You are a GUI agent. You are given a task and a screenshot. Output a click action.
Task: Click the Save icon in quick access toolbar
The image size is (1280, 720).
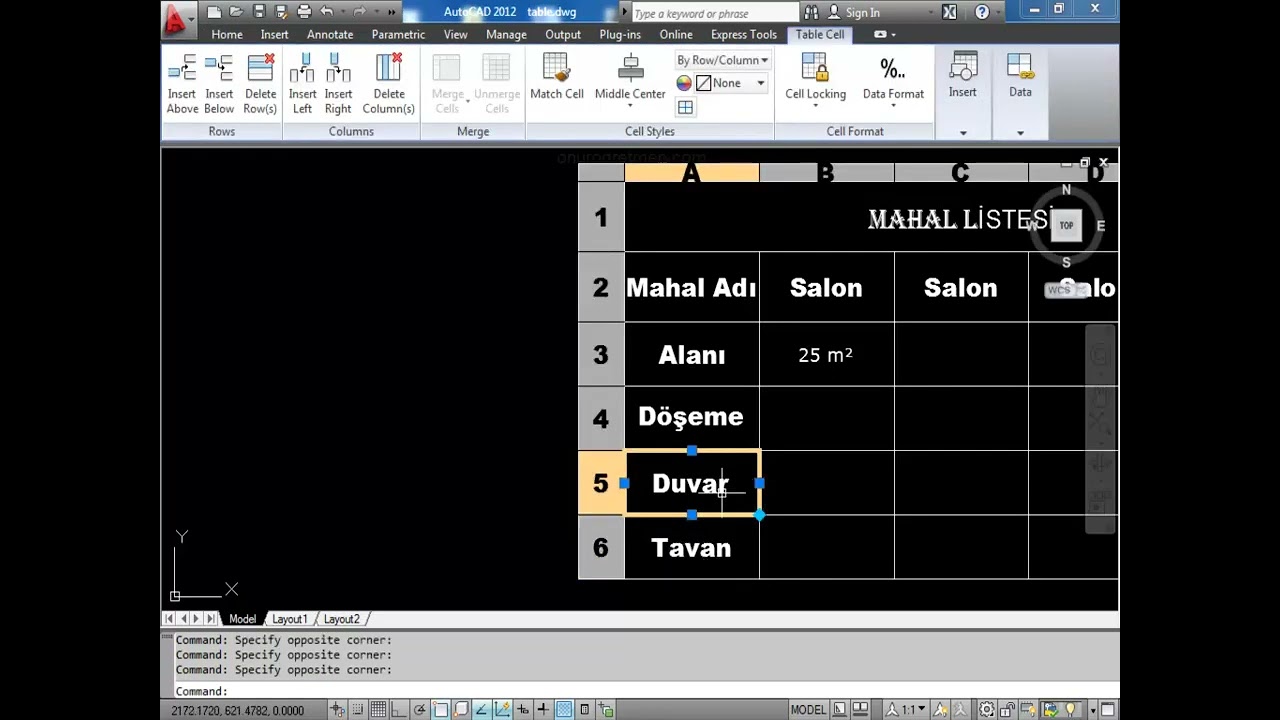(x=259, y=12)
